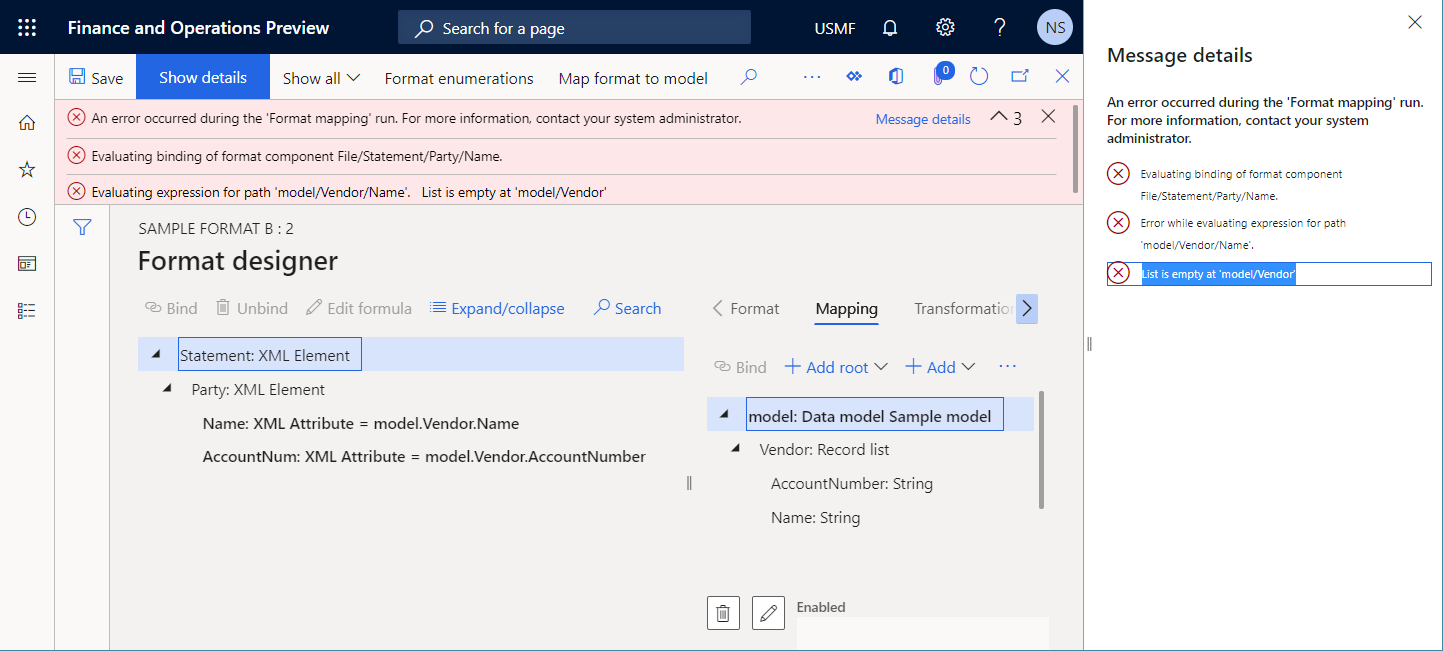This screenshot has width=1443, height=651.
Task: Open Map format to model
Action: click(x=633, y=78)
